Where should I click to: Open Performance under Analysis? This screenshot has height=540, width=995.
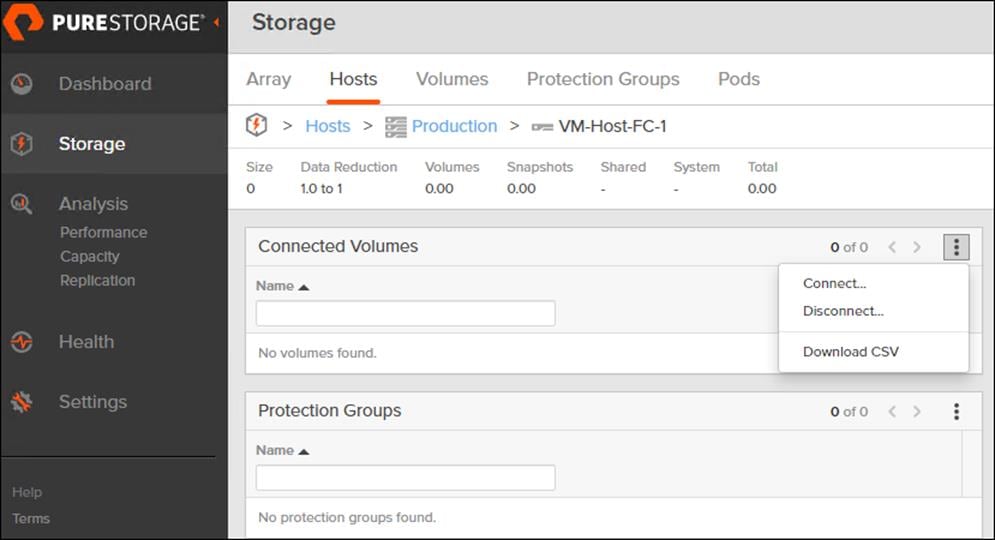tap(103, 232)
